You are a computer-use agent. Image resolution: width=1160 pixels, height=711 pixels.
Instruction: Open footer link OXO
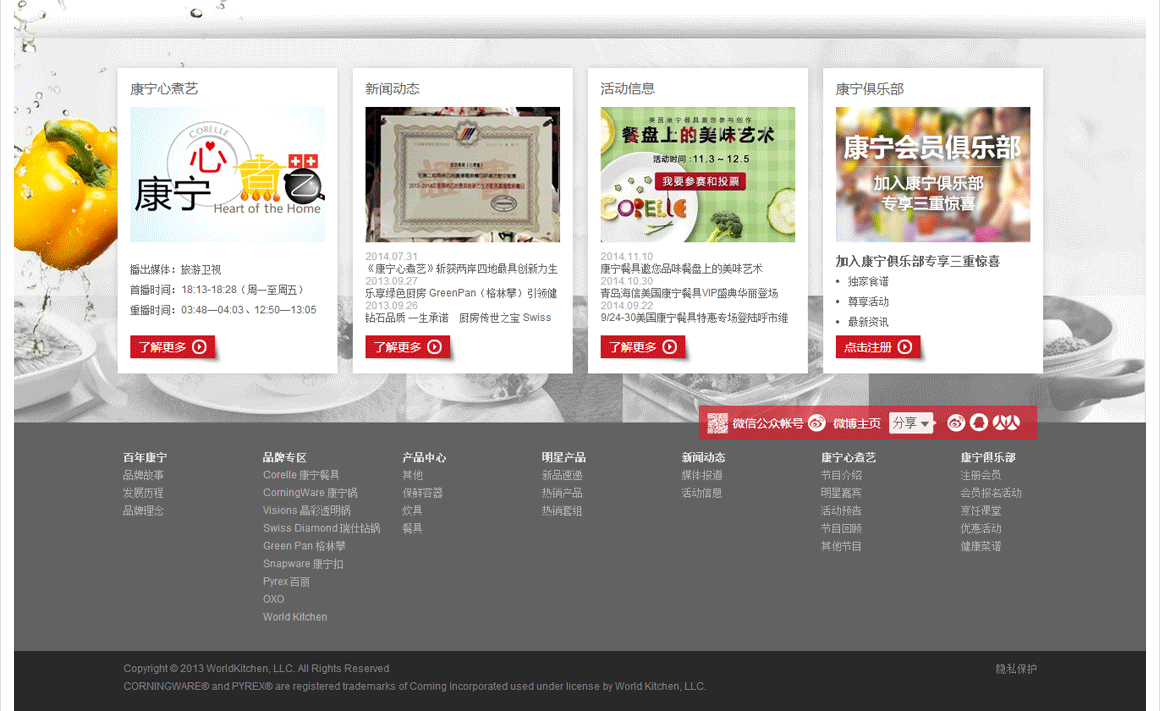(x=274, y=599)
